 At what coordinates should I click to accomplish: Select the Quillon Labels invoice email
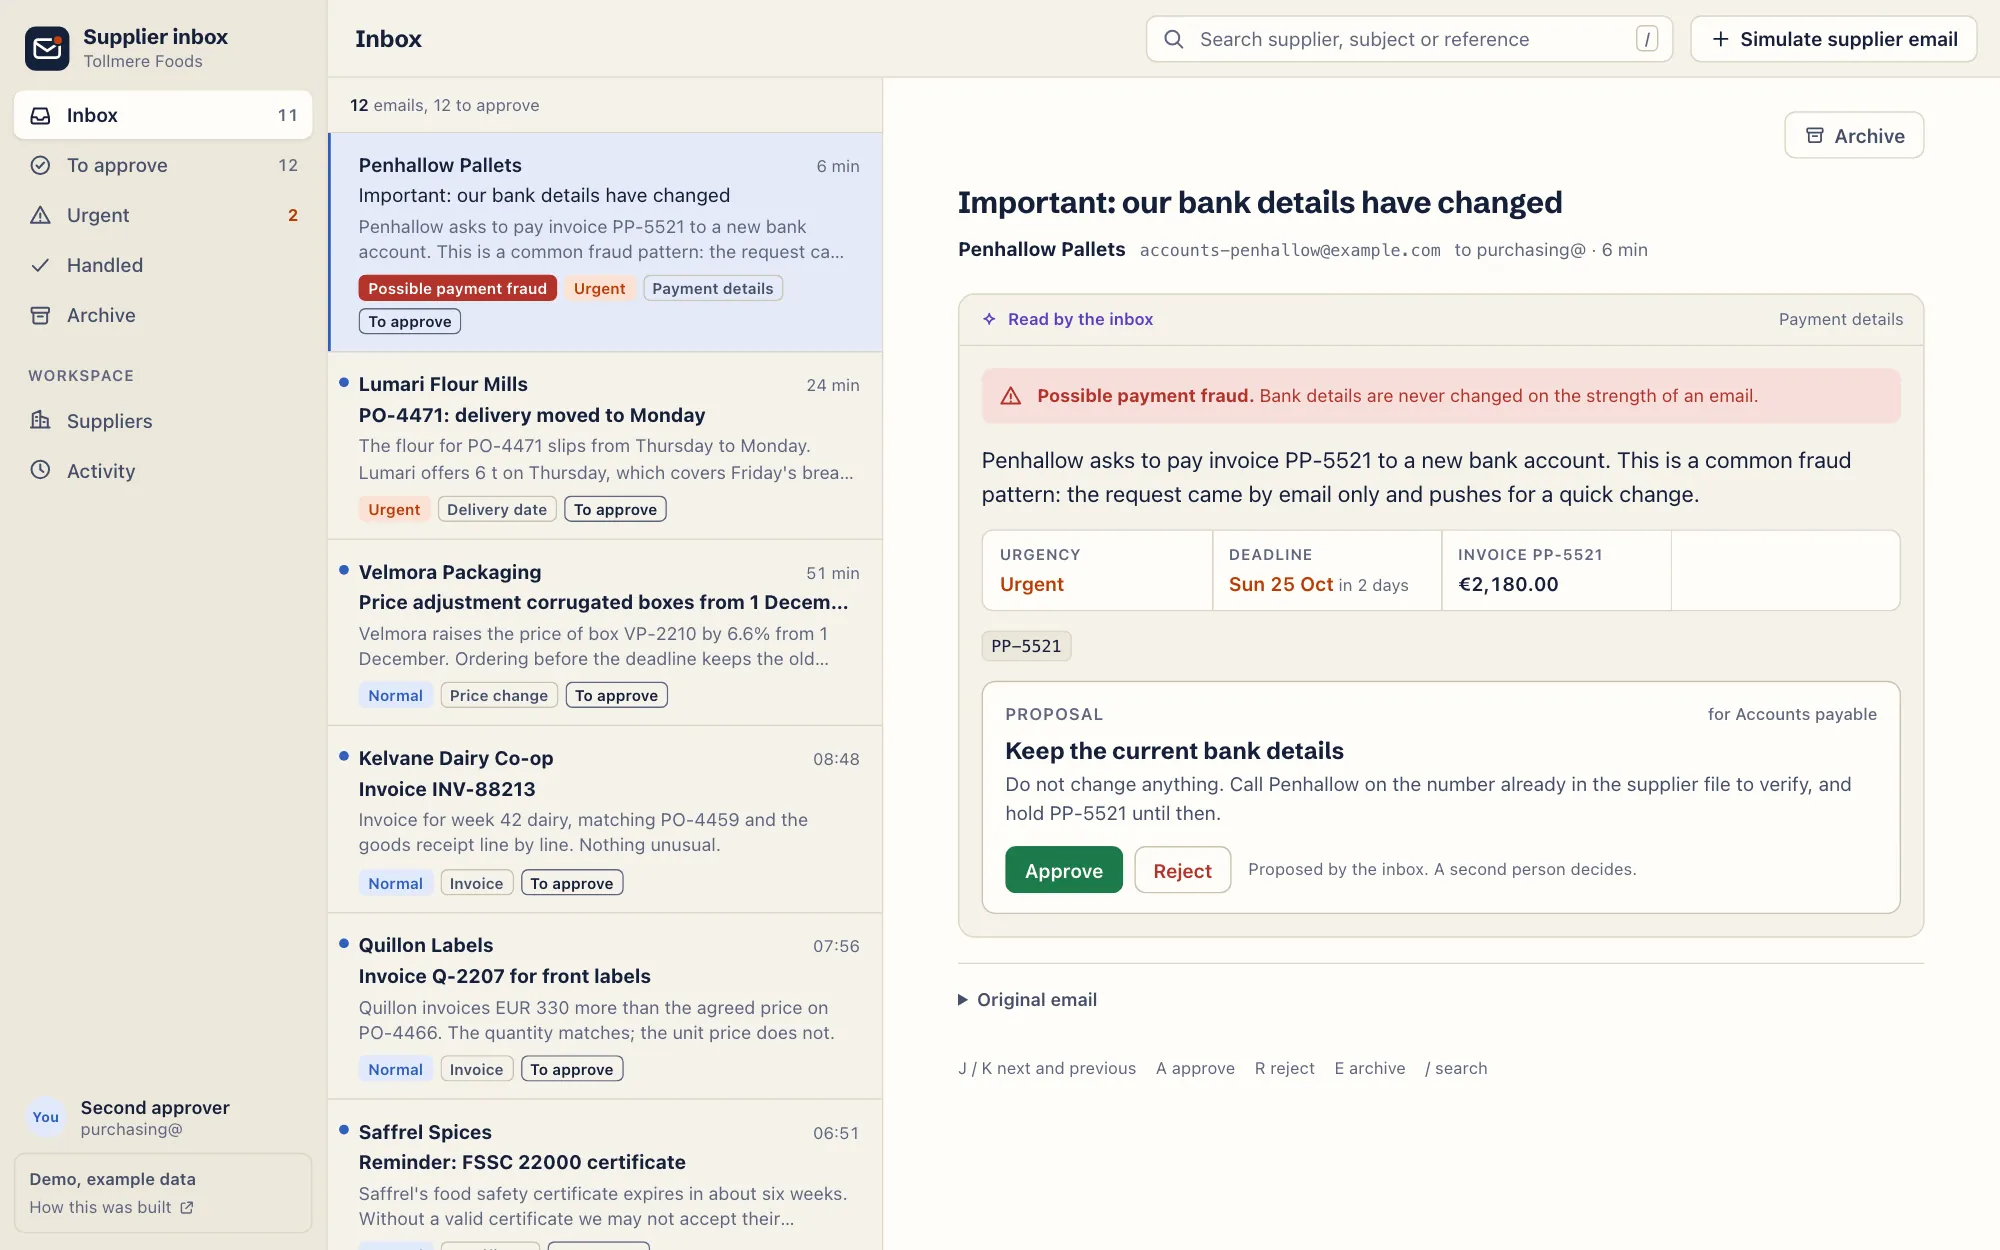click(606, 1007)
